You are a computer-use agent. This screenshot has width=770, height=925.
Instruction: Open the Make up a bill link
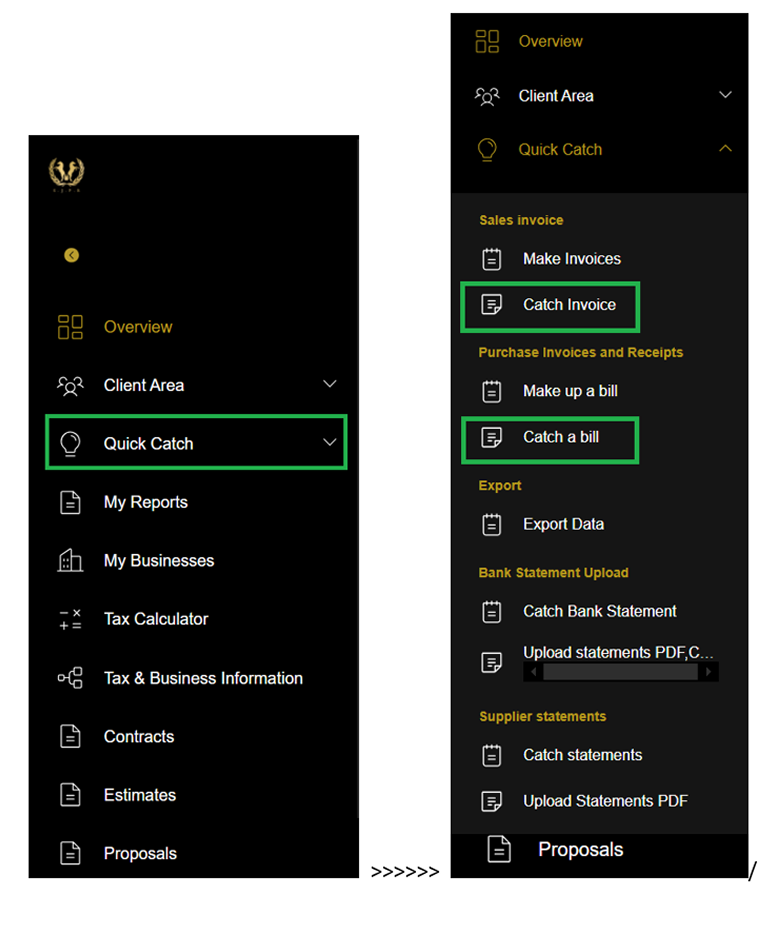point(570,391)
